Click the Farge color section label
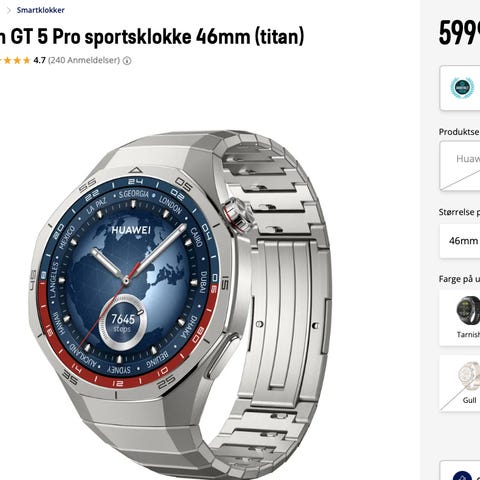480x480 pixels. 459,279
